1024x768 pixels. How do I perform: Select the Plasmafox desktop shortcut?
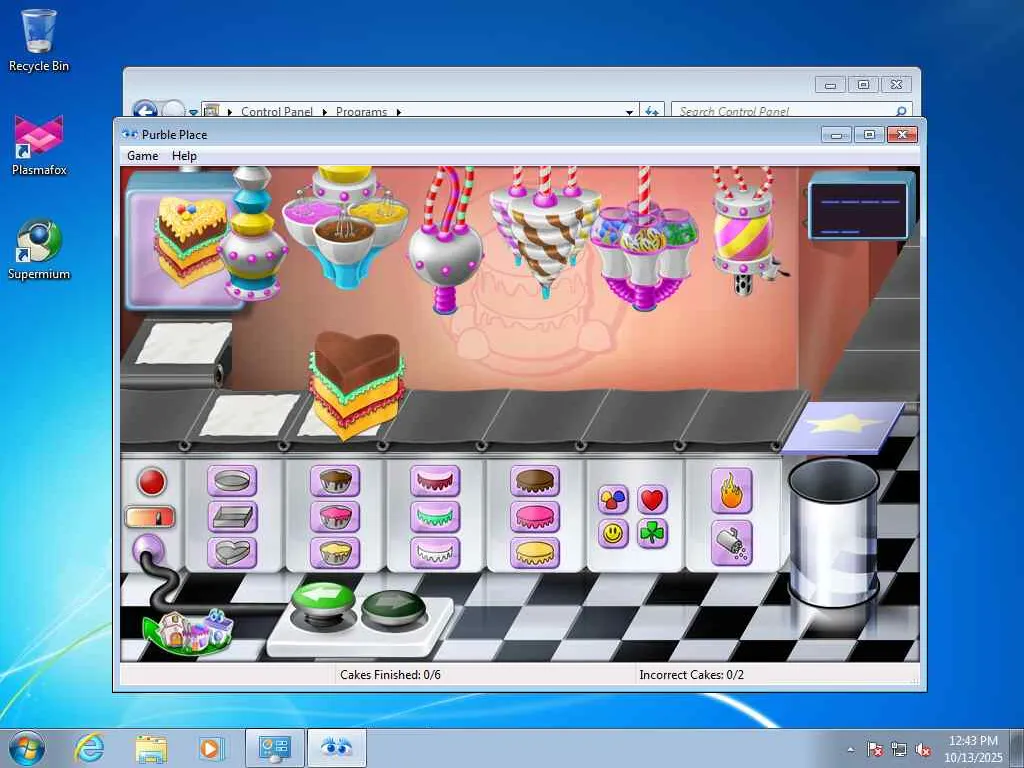[39, 146]
